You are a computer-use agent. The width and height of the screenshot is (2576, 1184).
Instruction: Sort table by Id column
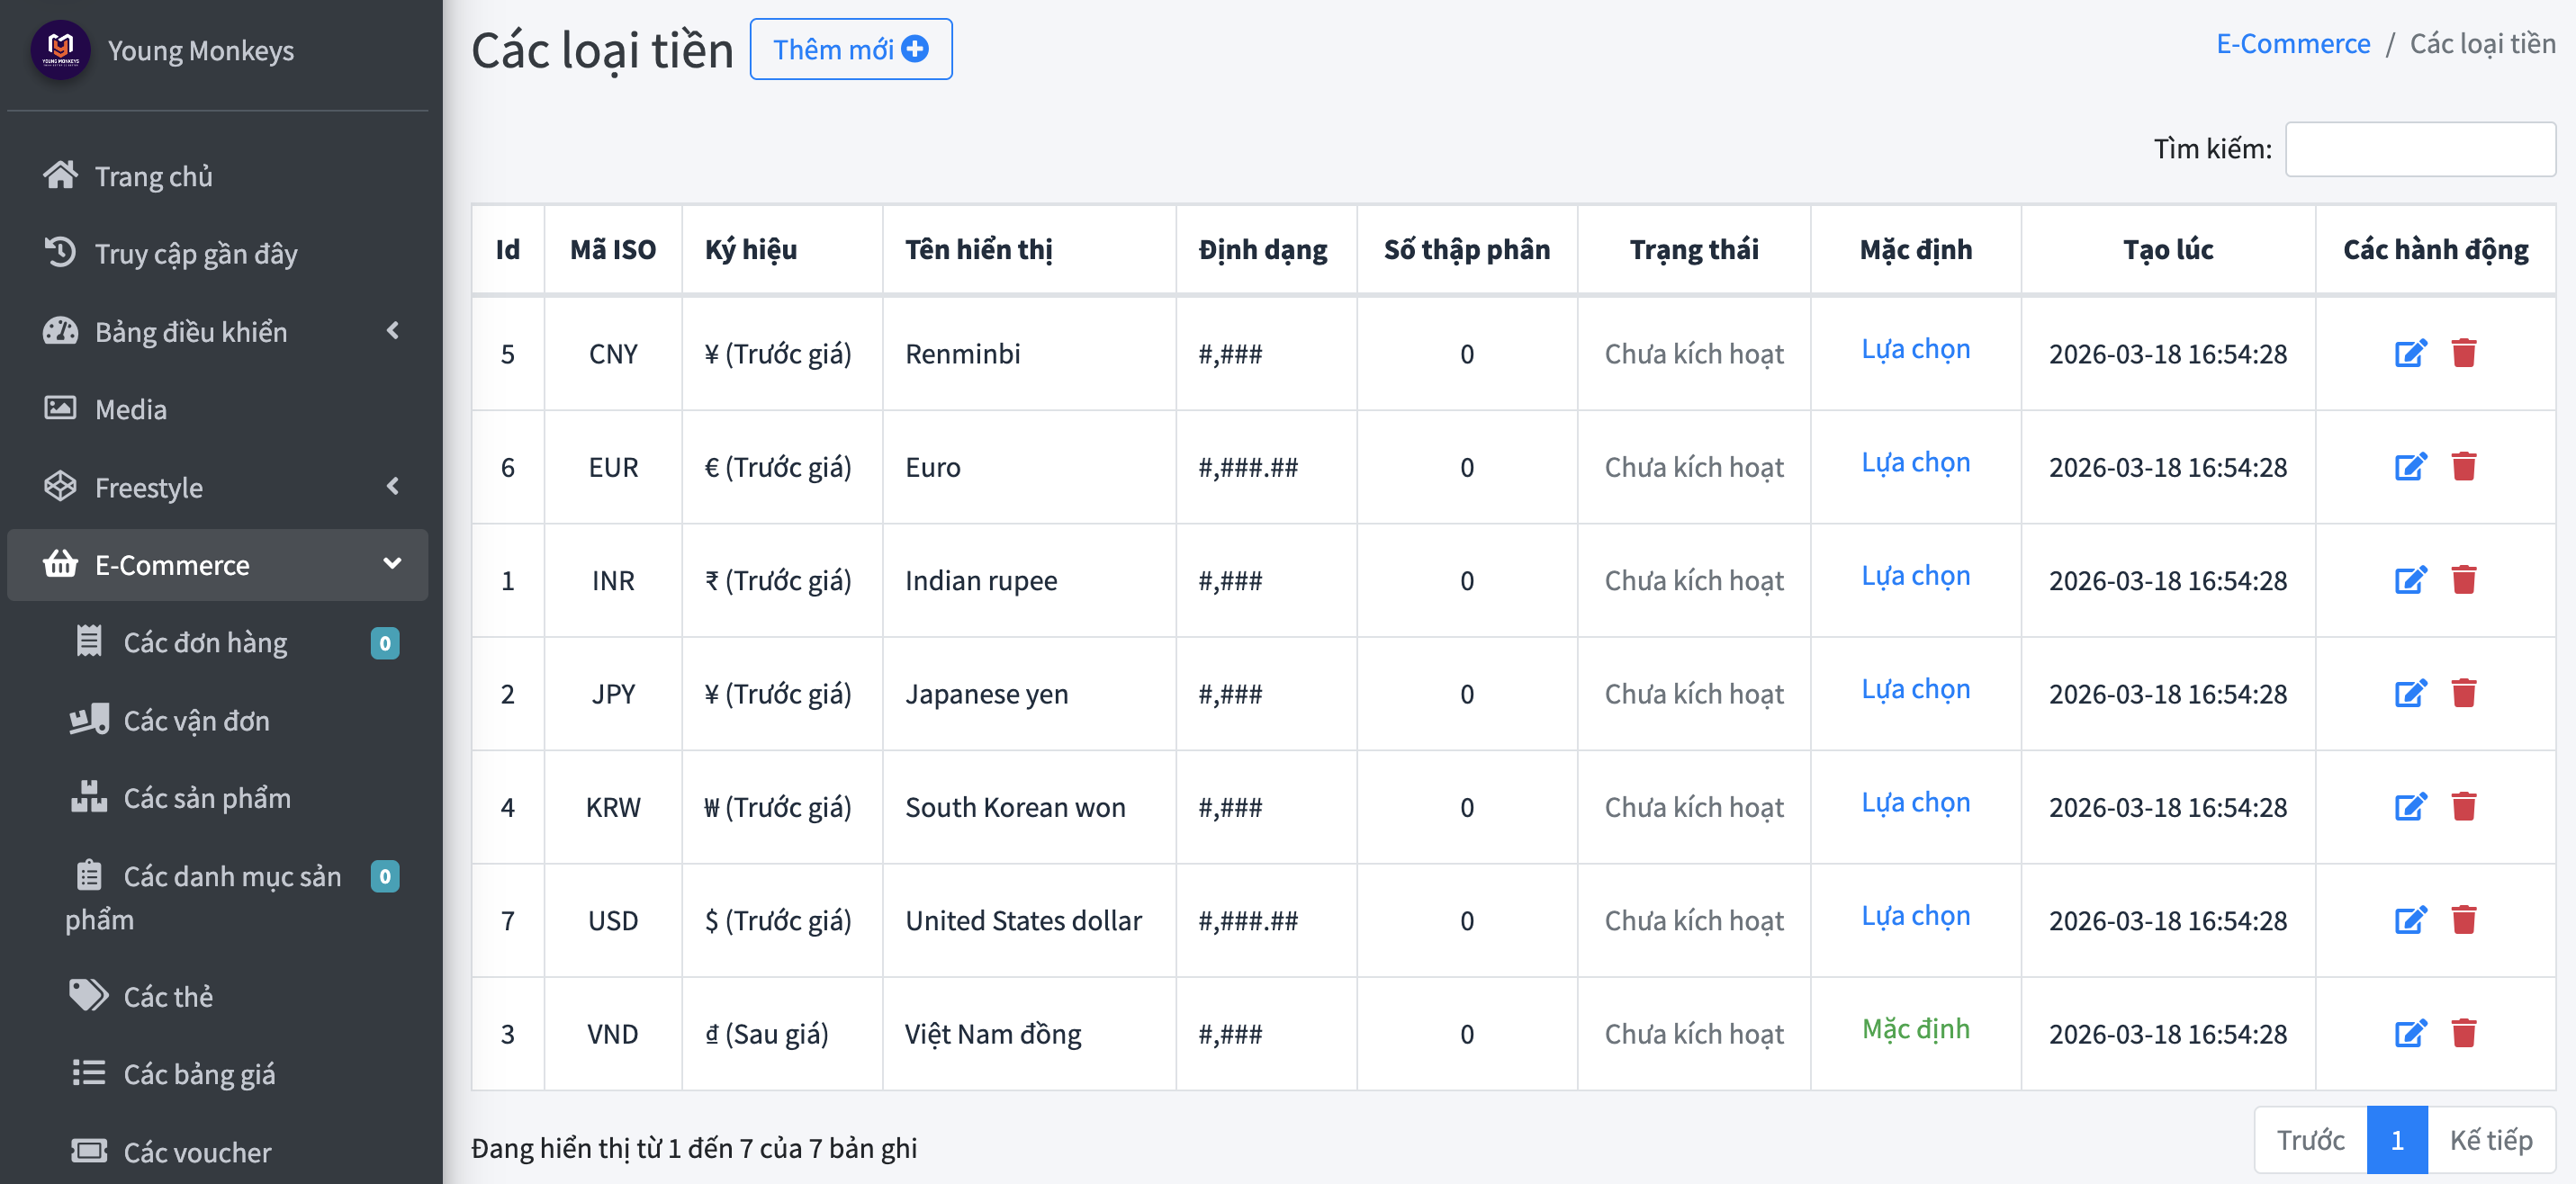pos(508,250)
